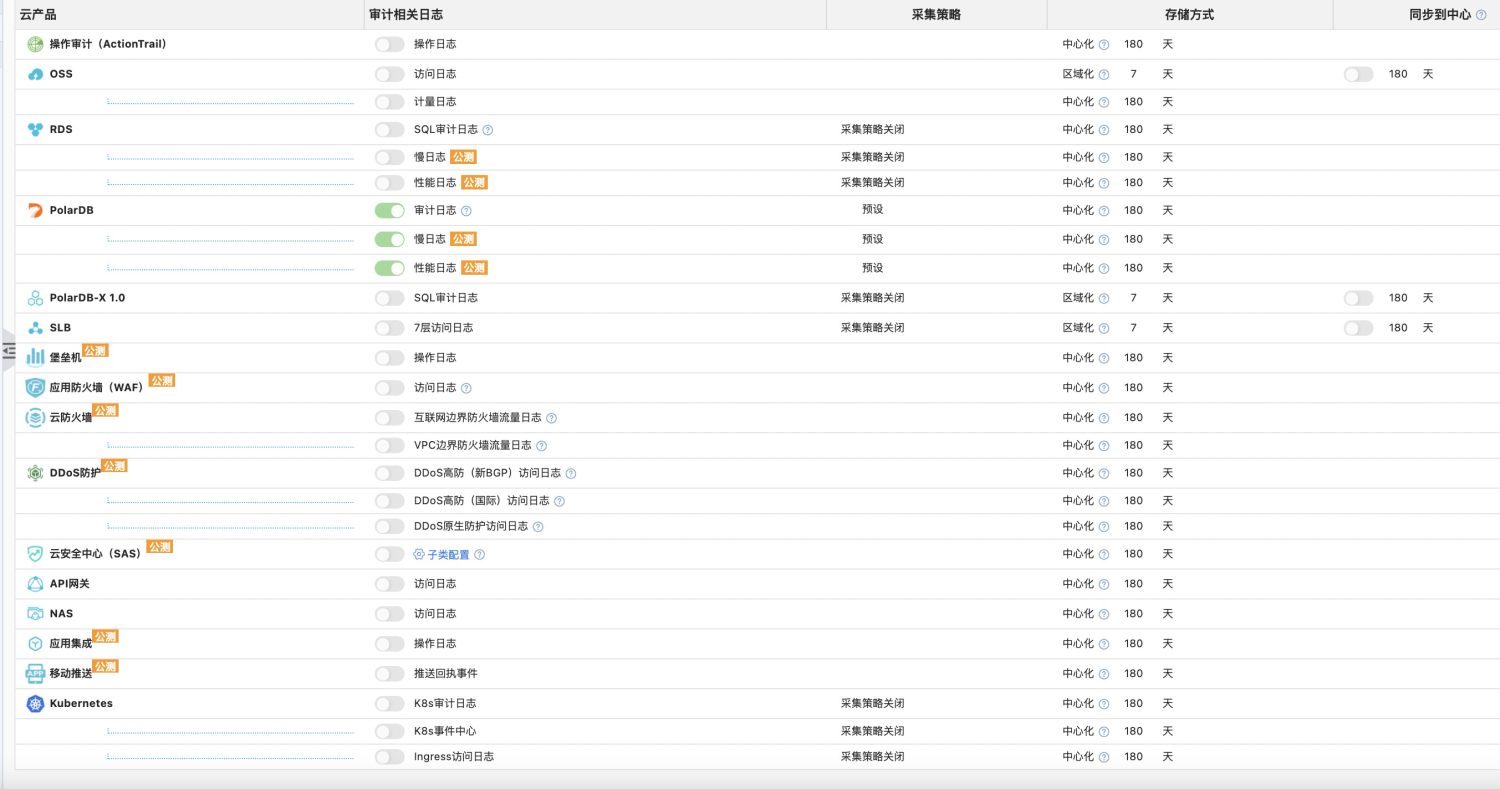Open help for SQL审计日志 under RDS
Viewport: 1500px width, 789px height.
[488, 130]
